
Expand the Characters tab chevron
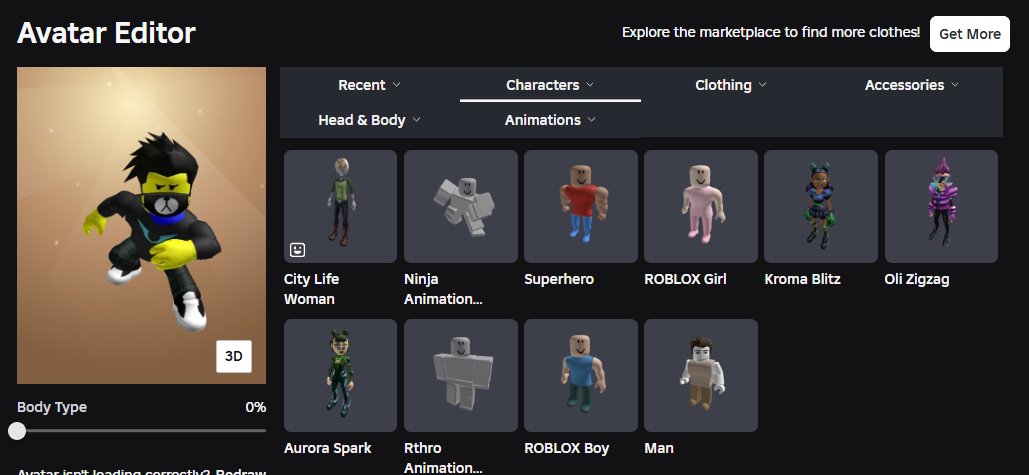(589, 85)
